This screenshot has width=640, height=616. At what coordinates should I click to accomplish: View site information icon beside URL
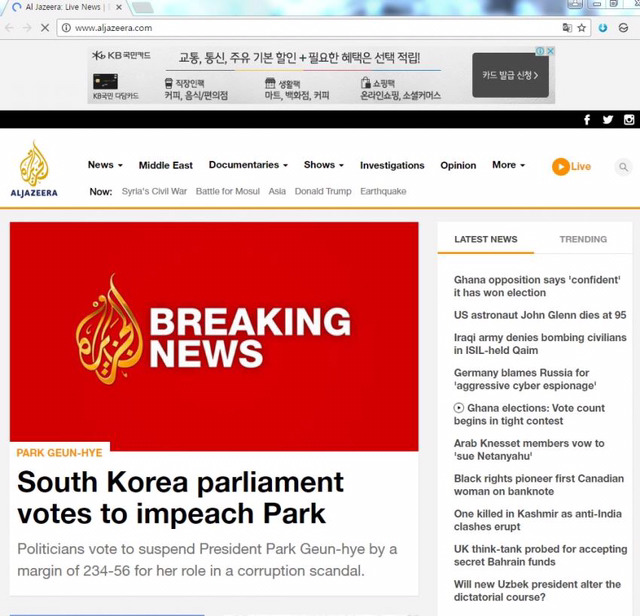[66, 28]
